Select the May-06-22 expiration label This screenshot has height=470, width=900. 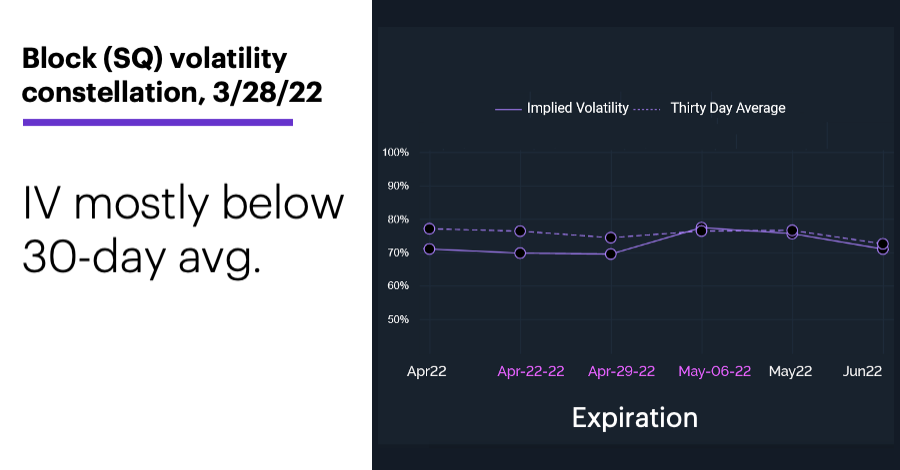[714, 371]
